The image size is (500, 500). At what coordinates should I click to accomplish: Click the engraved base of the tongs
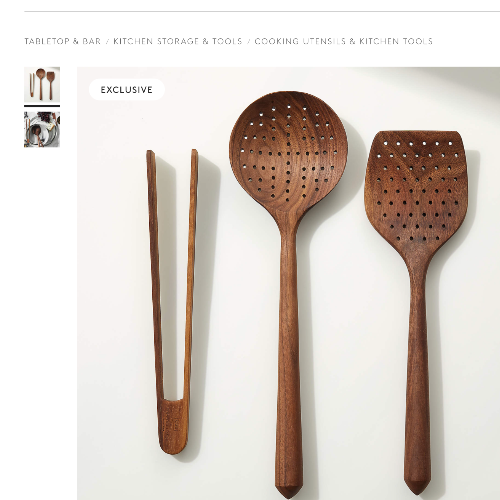point(172,427)
